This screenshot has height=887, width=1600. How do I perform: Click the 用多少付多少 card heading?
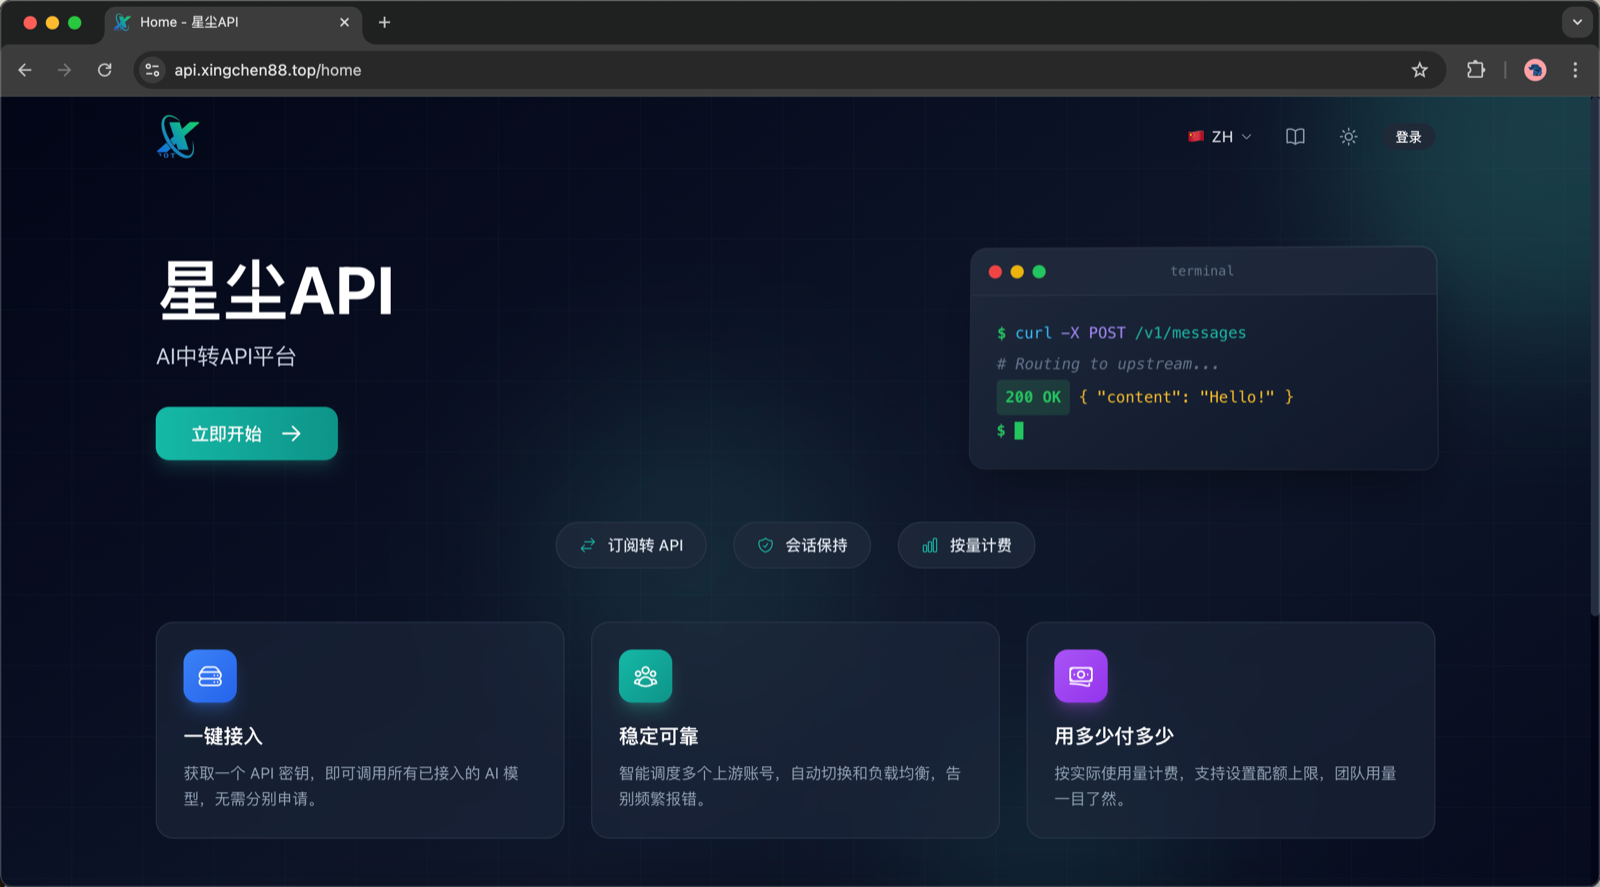click(x=1114, y=736)
